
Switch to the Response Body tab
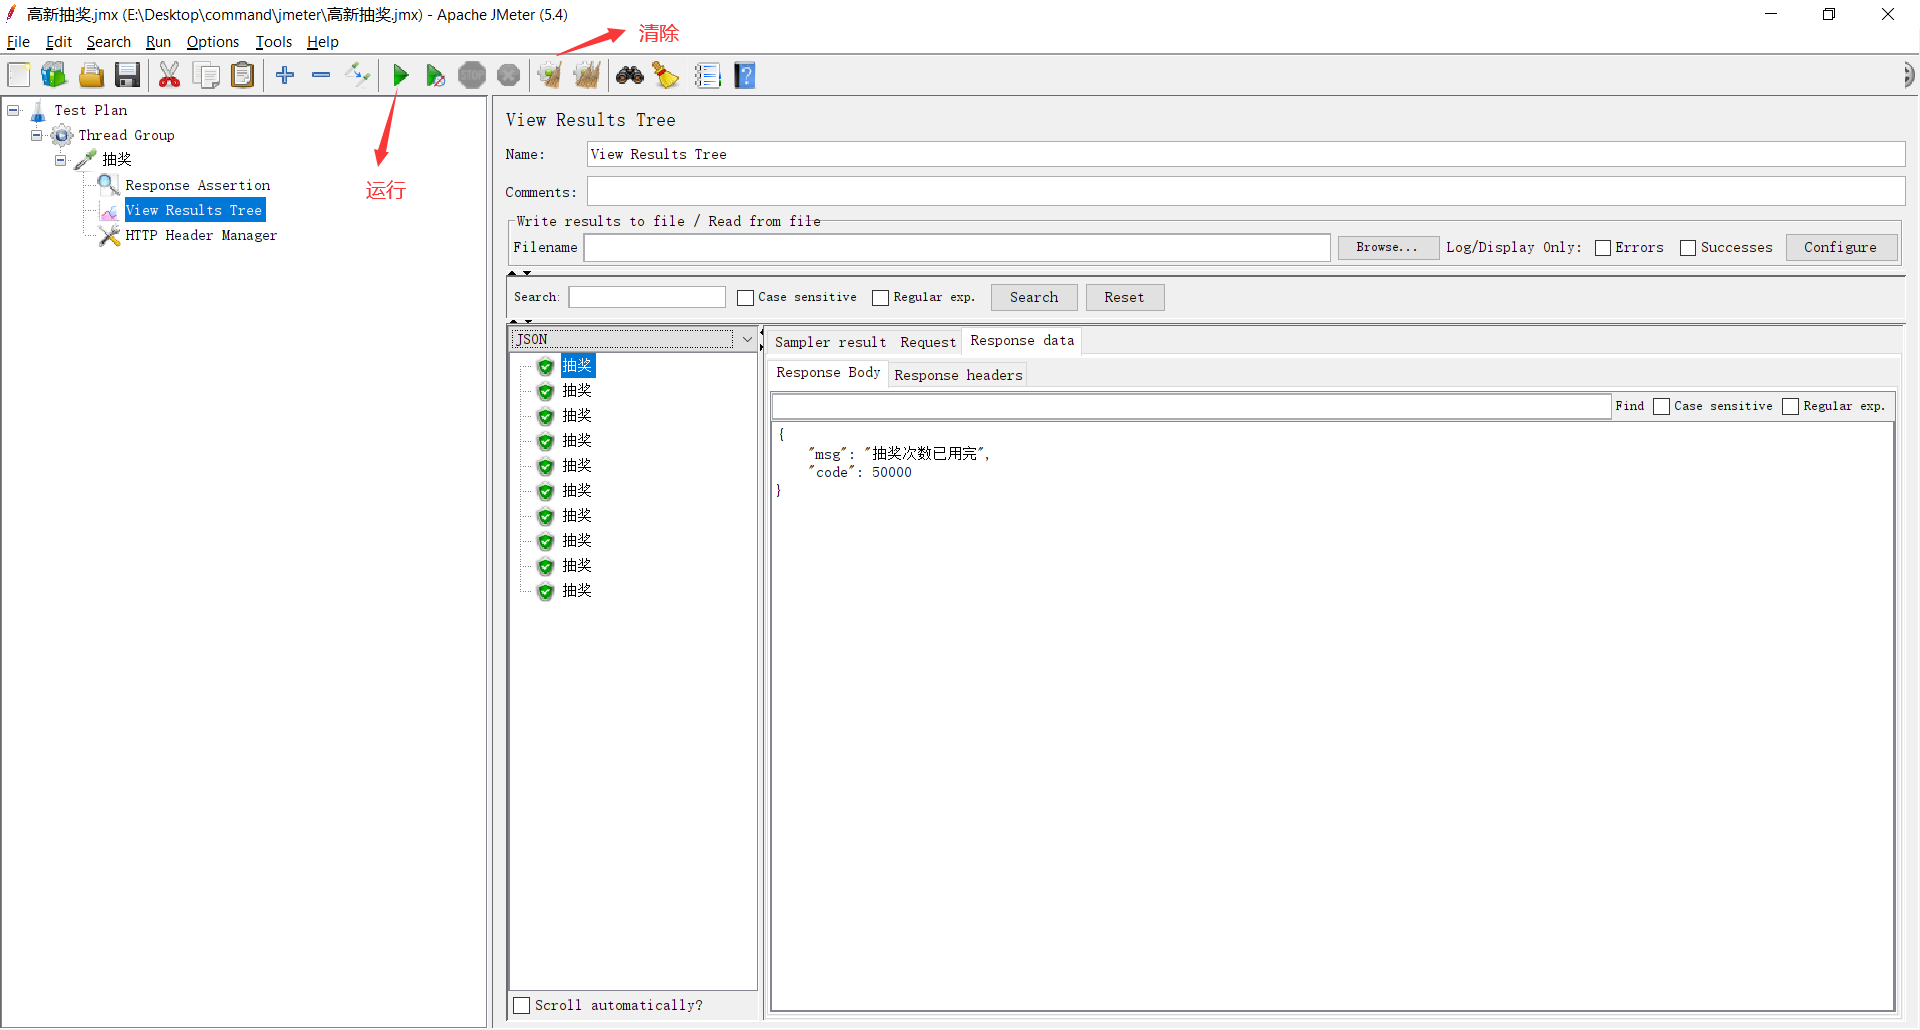[828, 373]
